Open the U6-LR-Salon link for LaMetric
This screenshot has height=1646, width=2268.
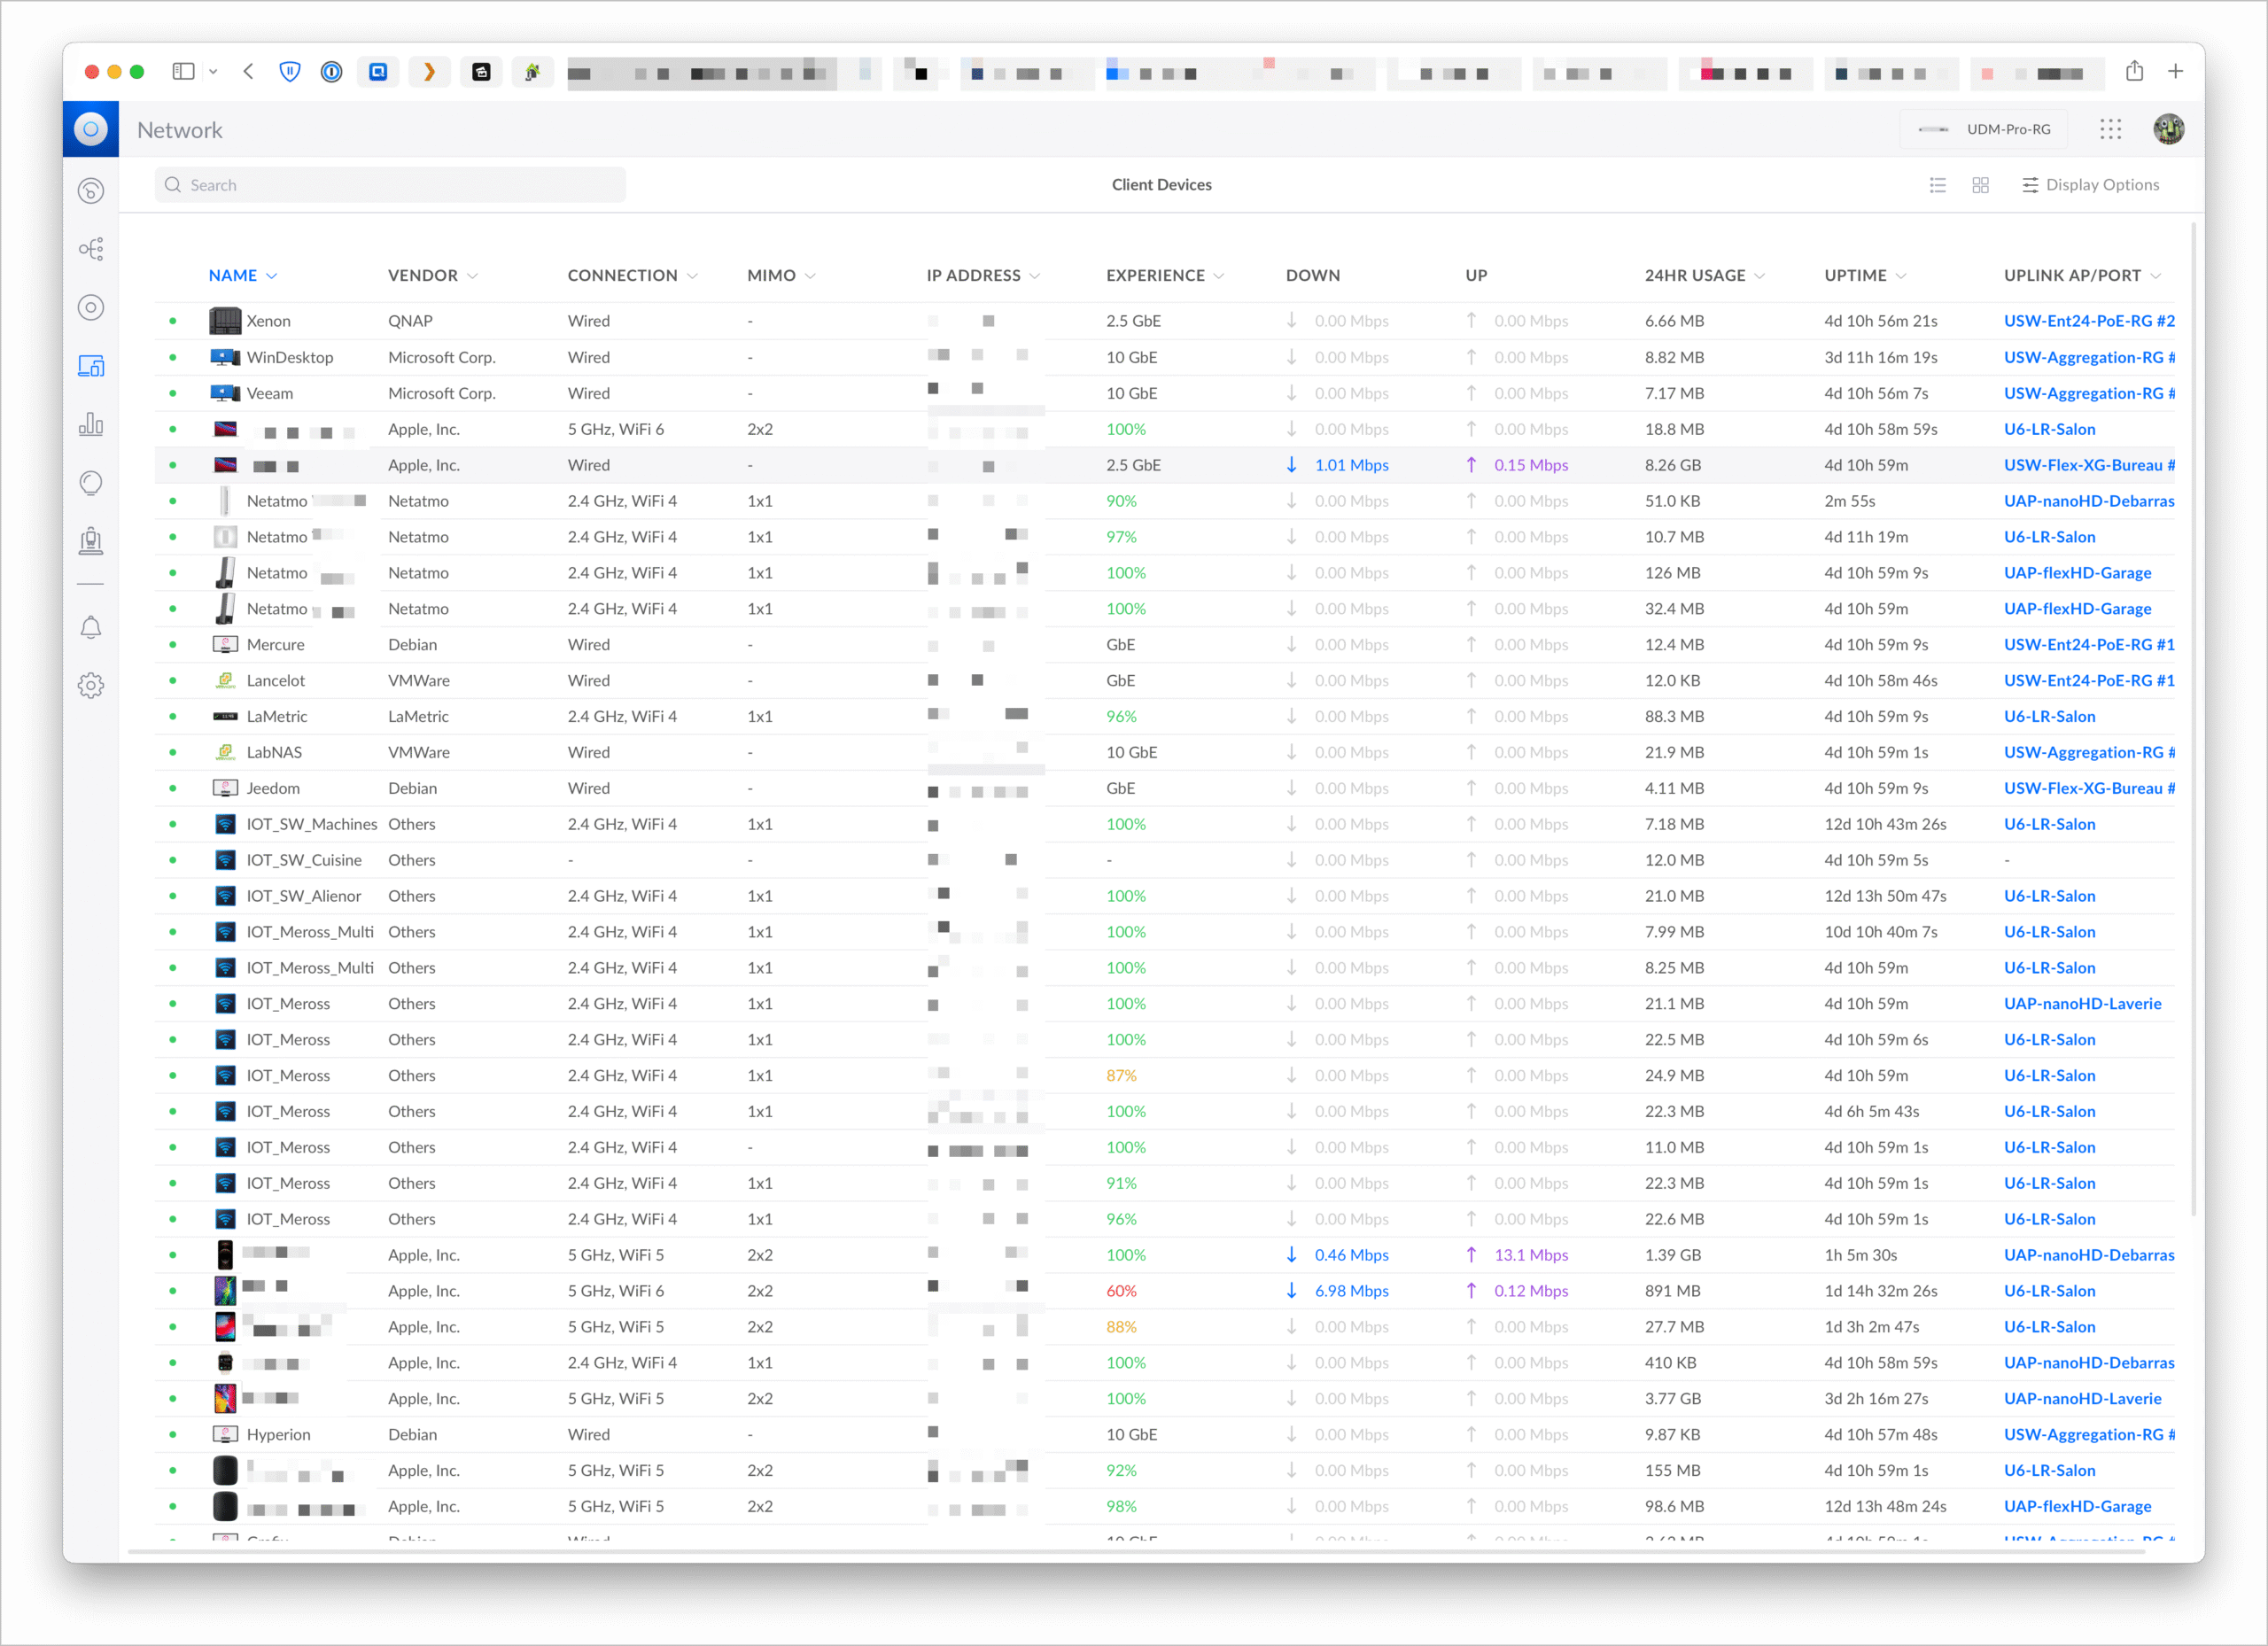click(2049, 716)
